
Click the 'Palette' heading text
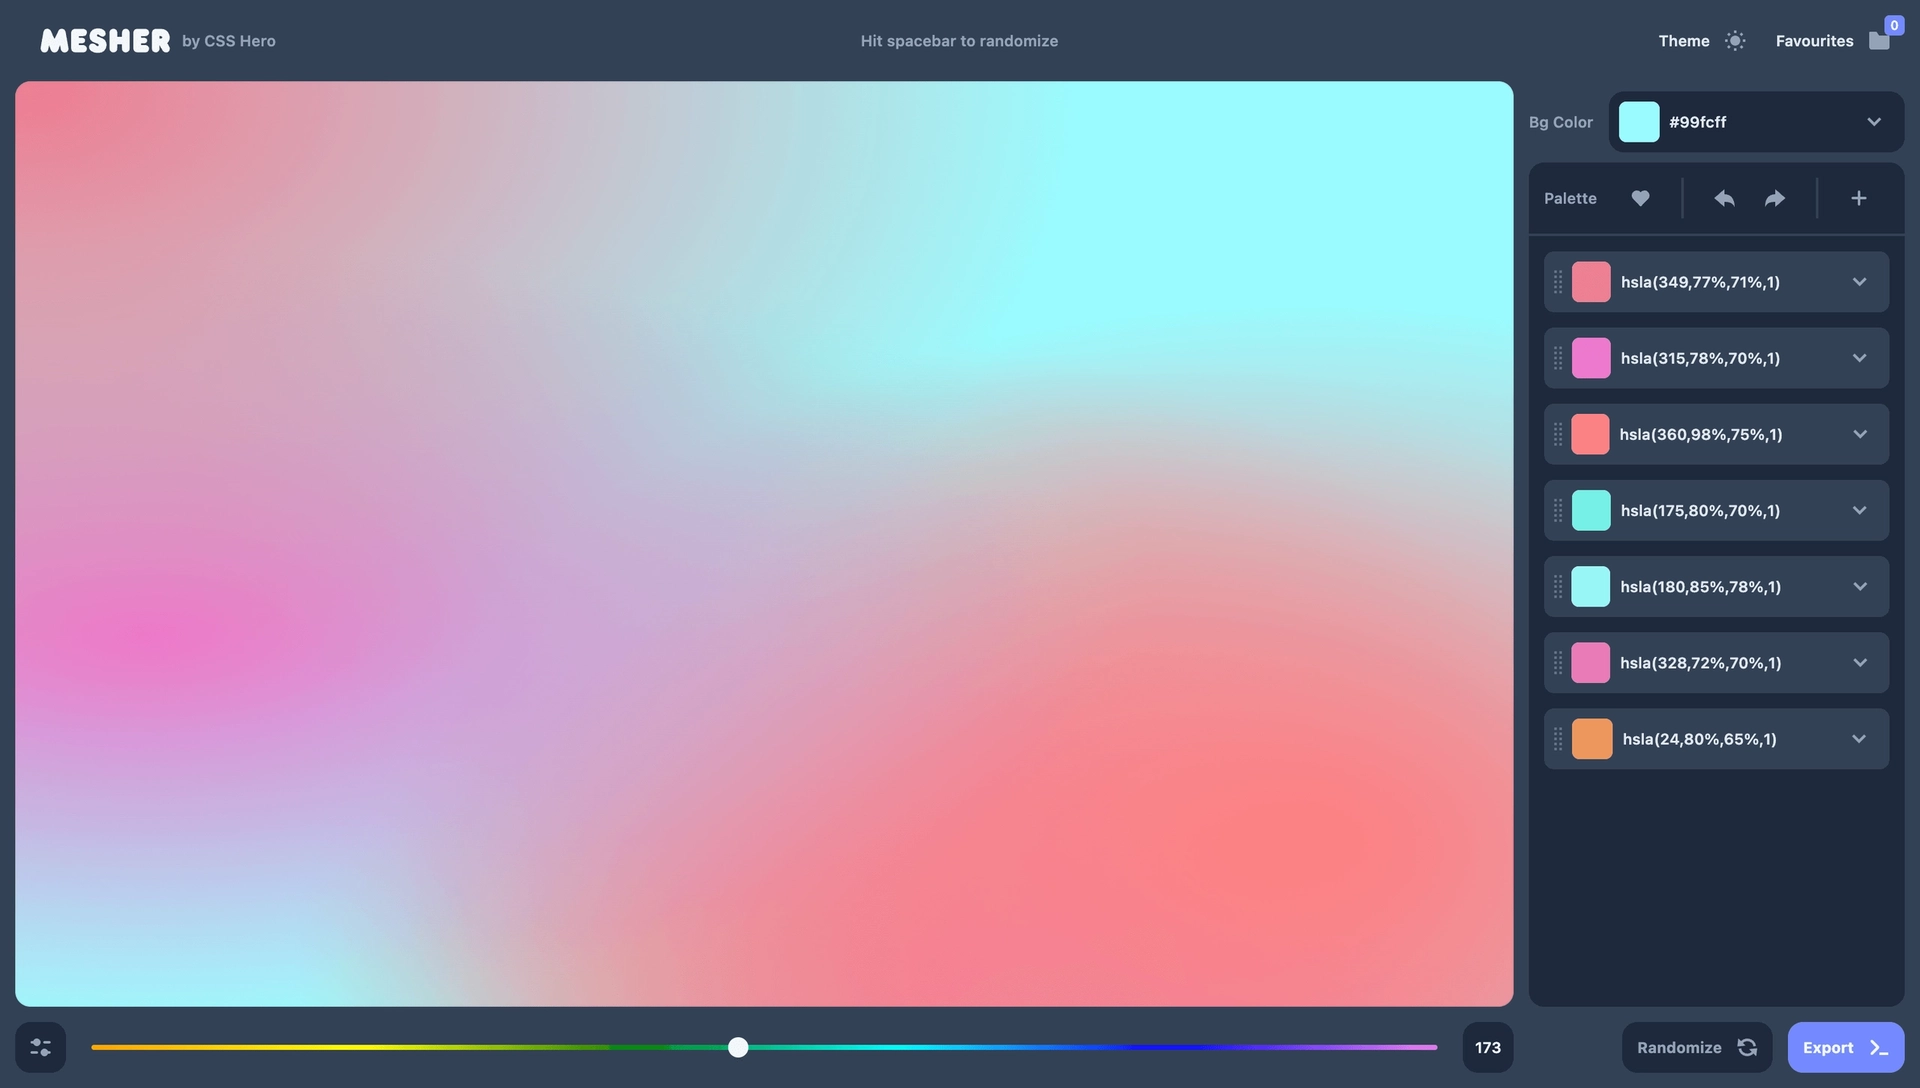(x=1570, y=198)
